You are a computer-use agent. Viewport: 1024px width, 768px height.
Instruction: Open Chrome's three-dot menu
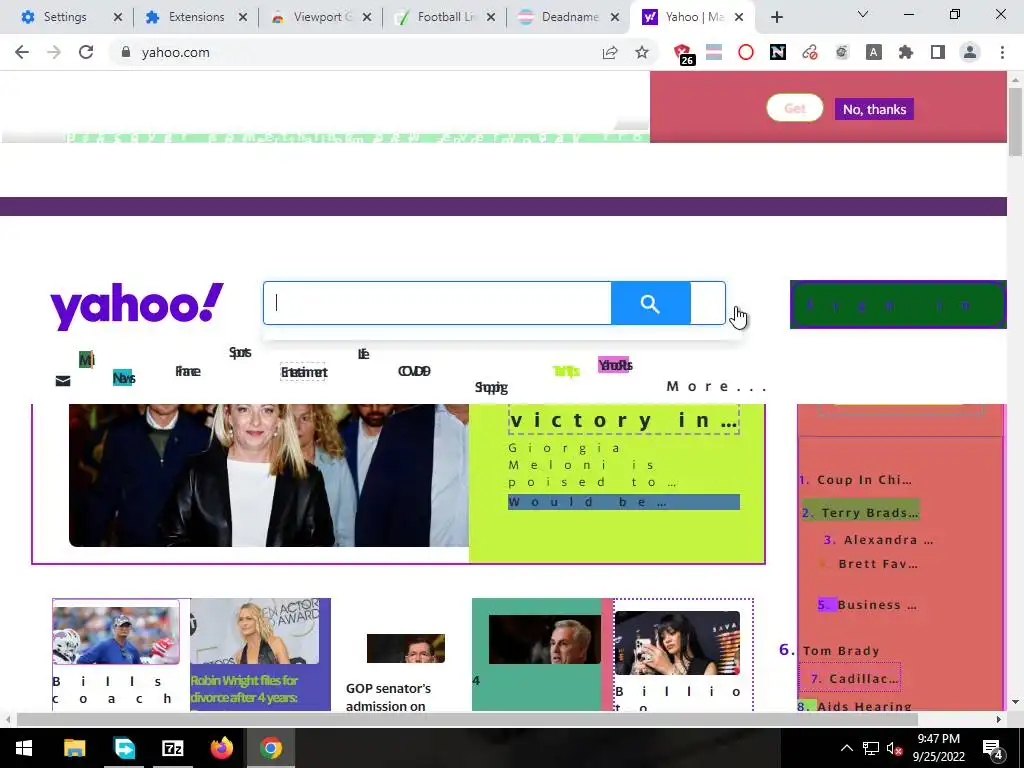coord(1002,52)
